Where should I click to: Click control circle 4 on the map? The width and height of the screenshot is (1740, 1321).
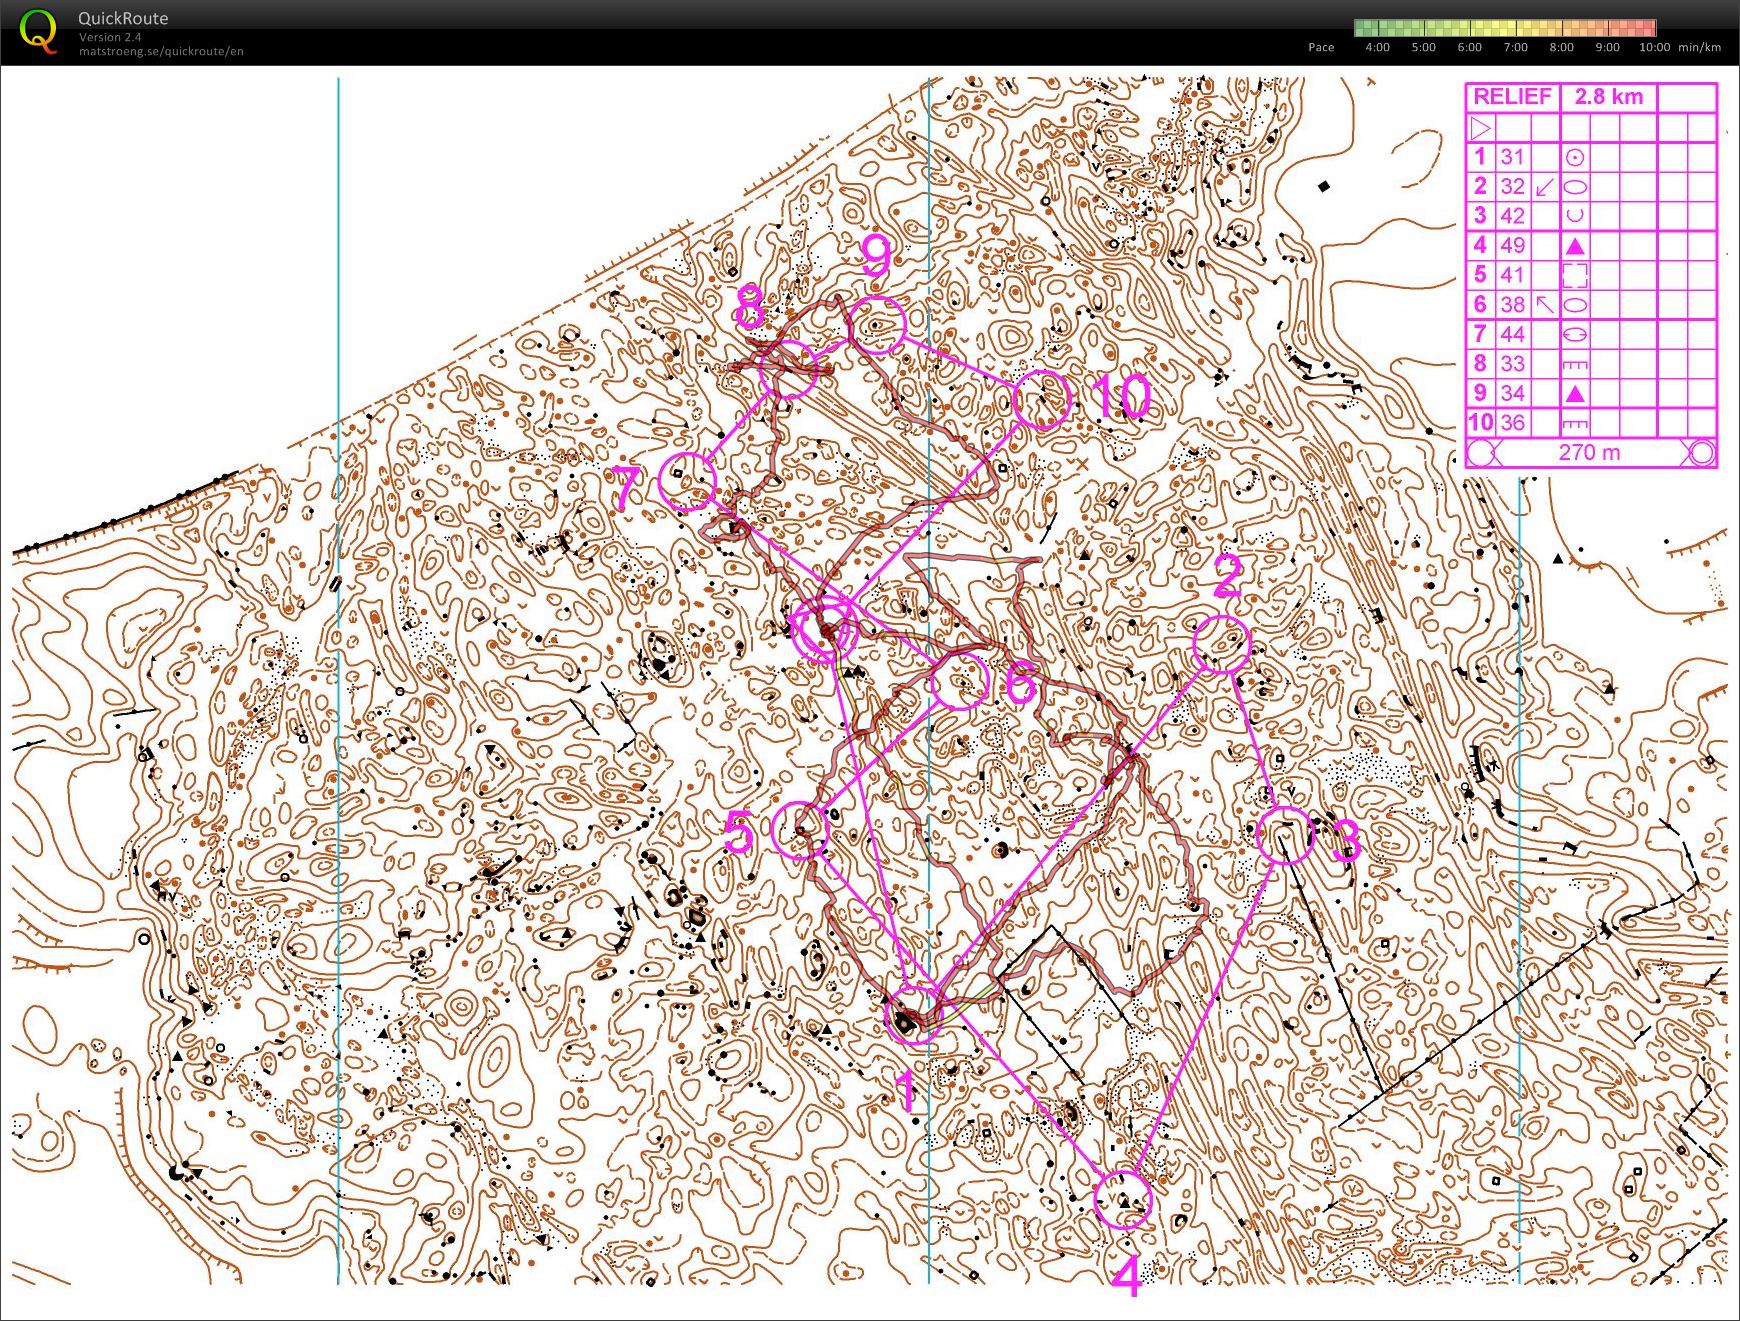1122,1199
